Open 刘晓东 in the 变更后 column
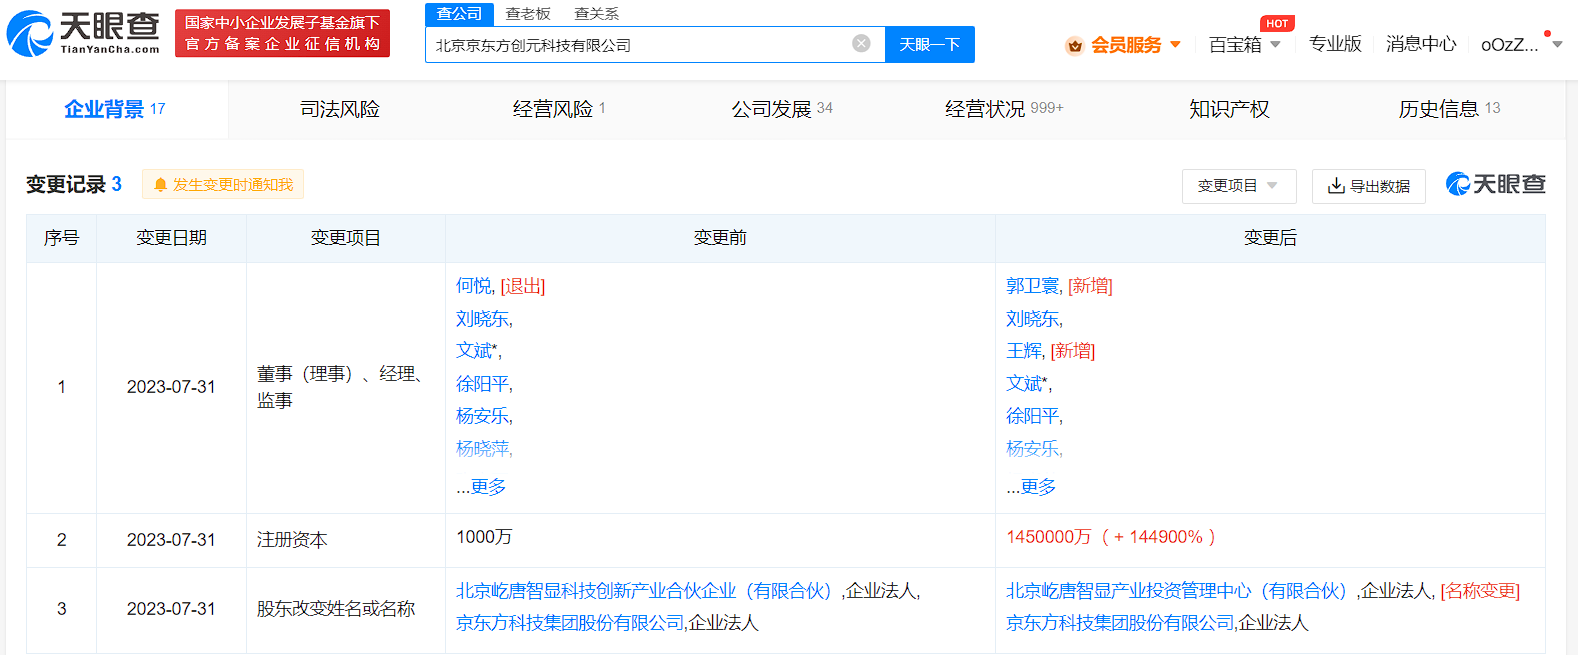1578x655 pixels. [1033, 319]
